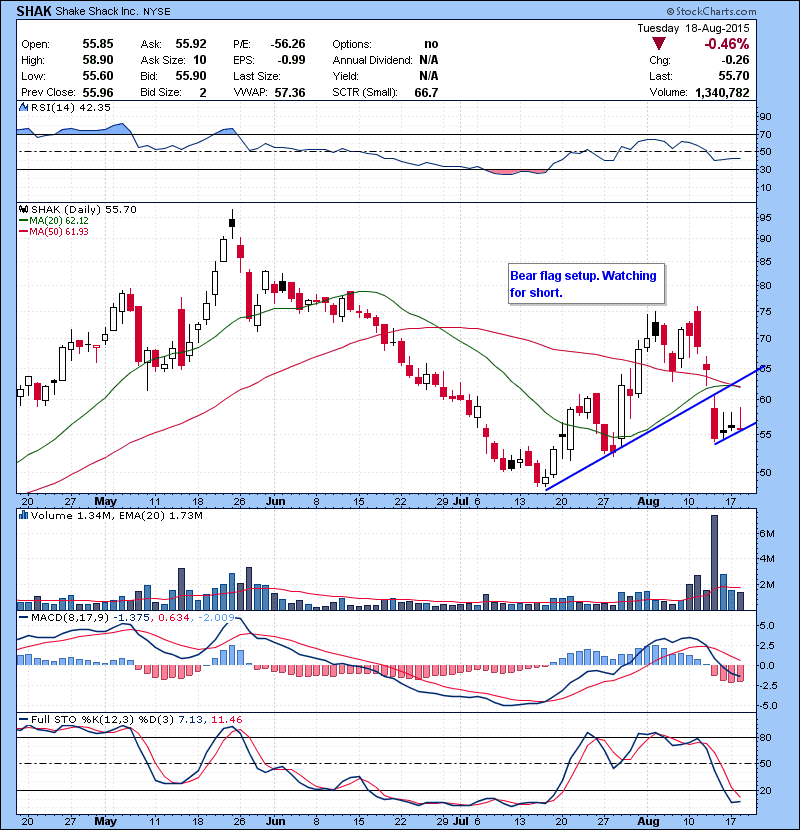Click the RSI panel legend icon
This screenshot has width=800, height=830.
(23, 107)
